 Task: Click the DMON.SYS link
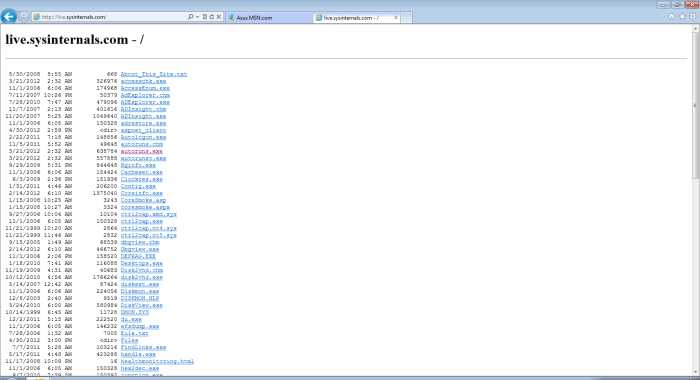pyautogui.click(x=134, y=312)
